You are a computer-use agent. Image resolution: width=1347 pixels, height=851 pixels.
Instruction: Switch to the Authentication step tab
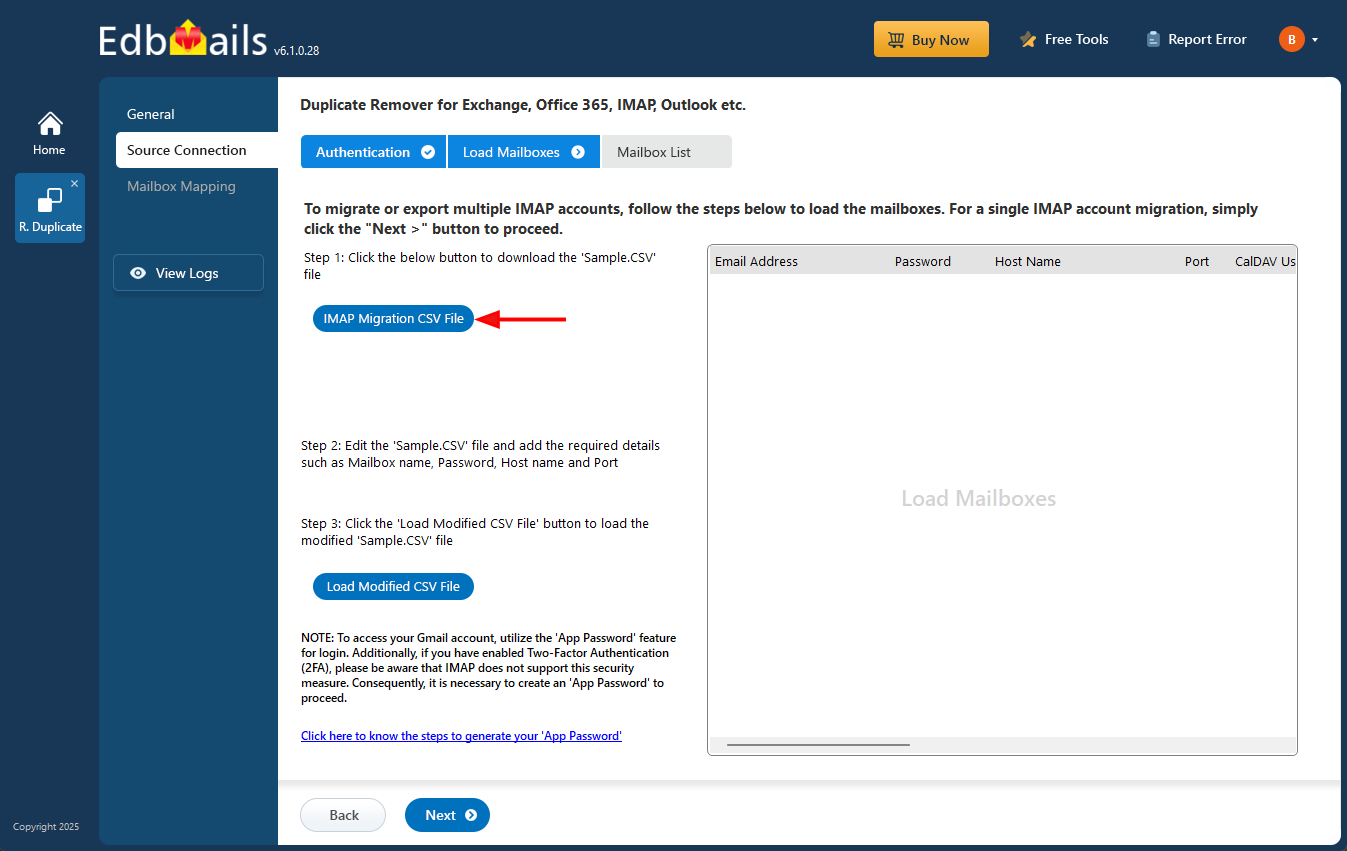(x=374, y=152)
